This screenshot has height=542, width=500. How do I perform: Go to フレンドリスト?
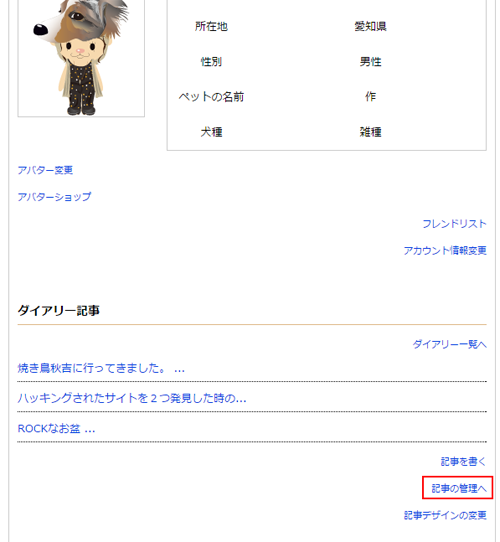[x=454, y=224]
